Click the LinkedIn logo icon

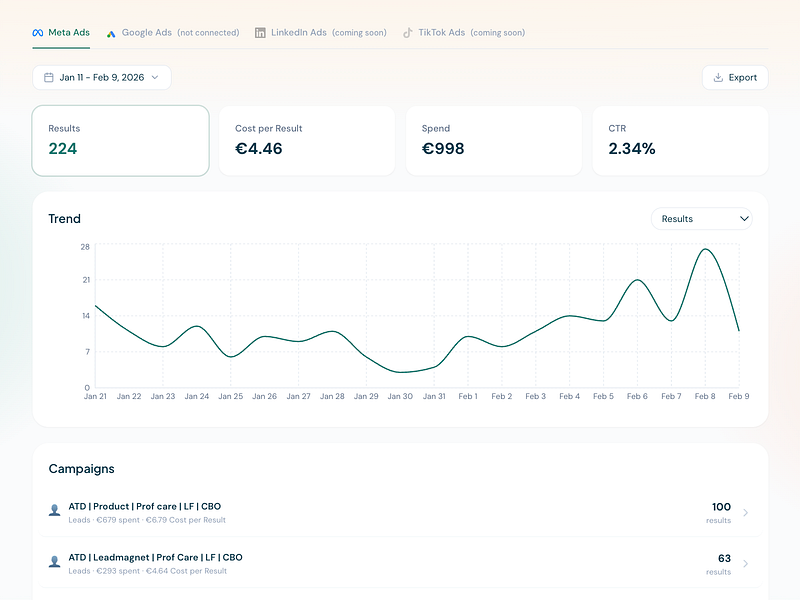point(260,33)
